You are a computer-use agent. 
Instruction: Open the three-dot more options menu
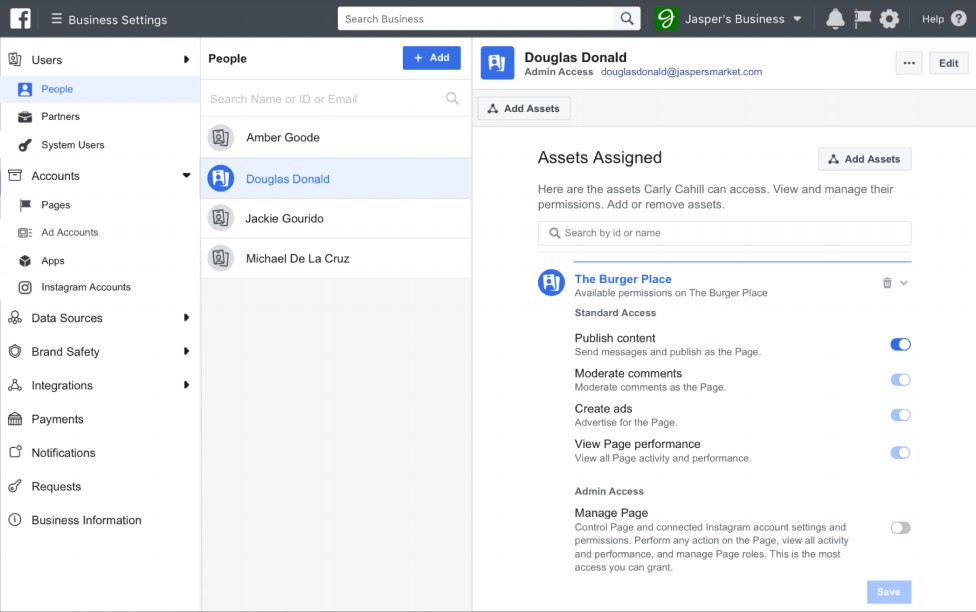(909, 63)
